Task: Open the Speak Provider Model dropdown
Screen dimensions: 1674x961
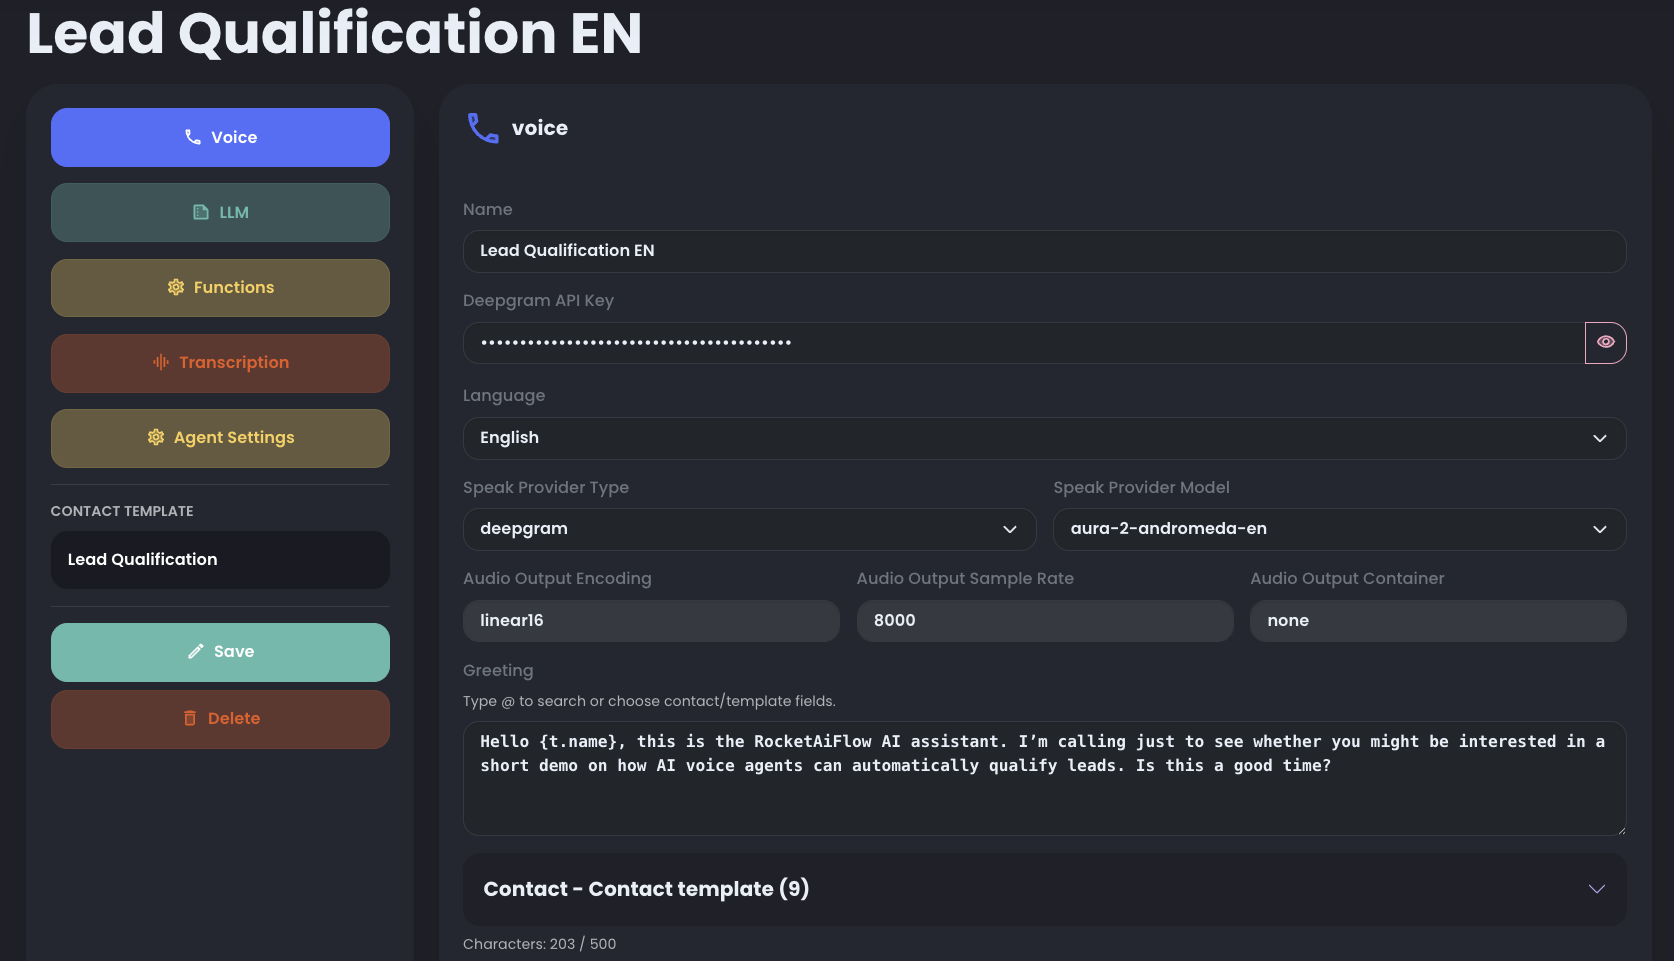Action: coord(1340,529)
